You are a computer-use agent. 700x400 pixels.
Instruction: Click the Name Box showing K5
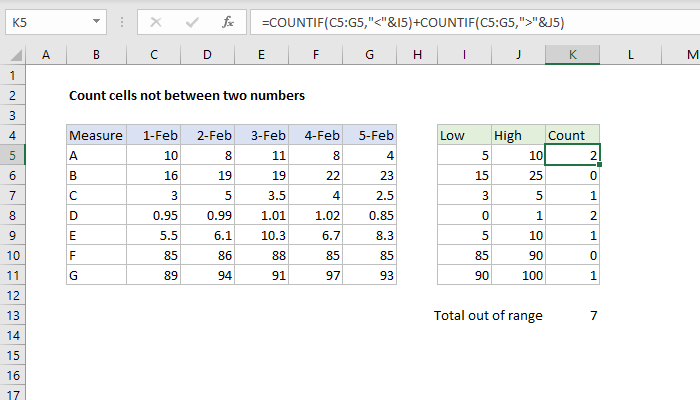pyautogui.click(x=56, y=22)
